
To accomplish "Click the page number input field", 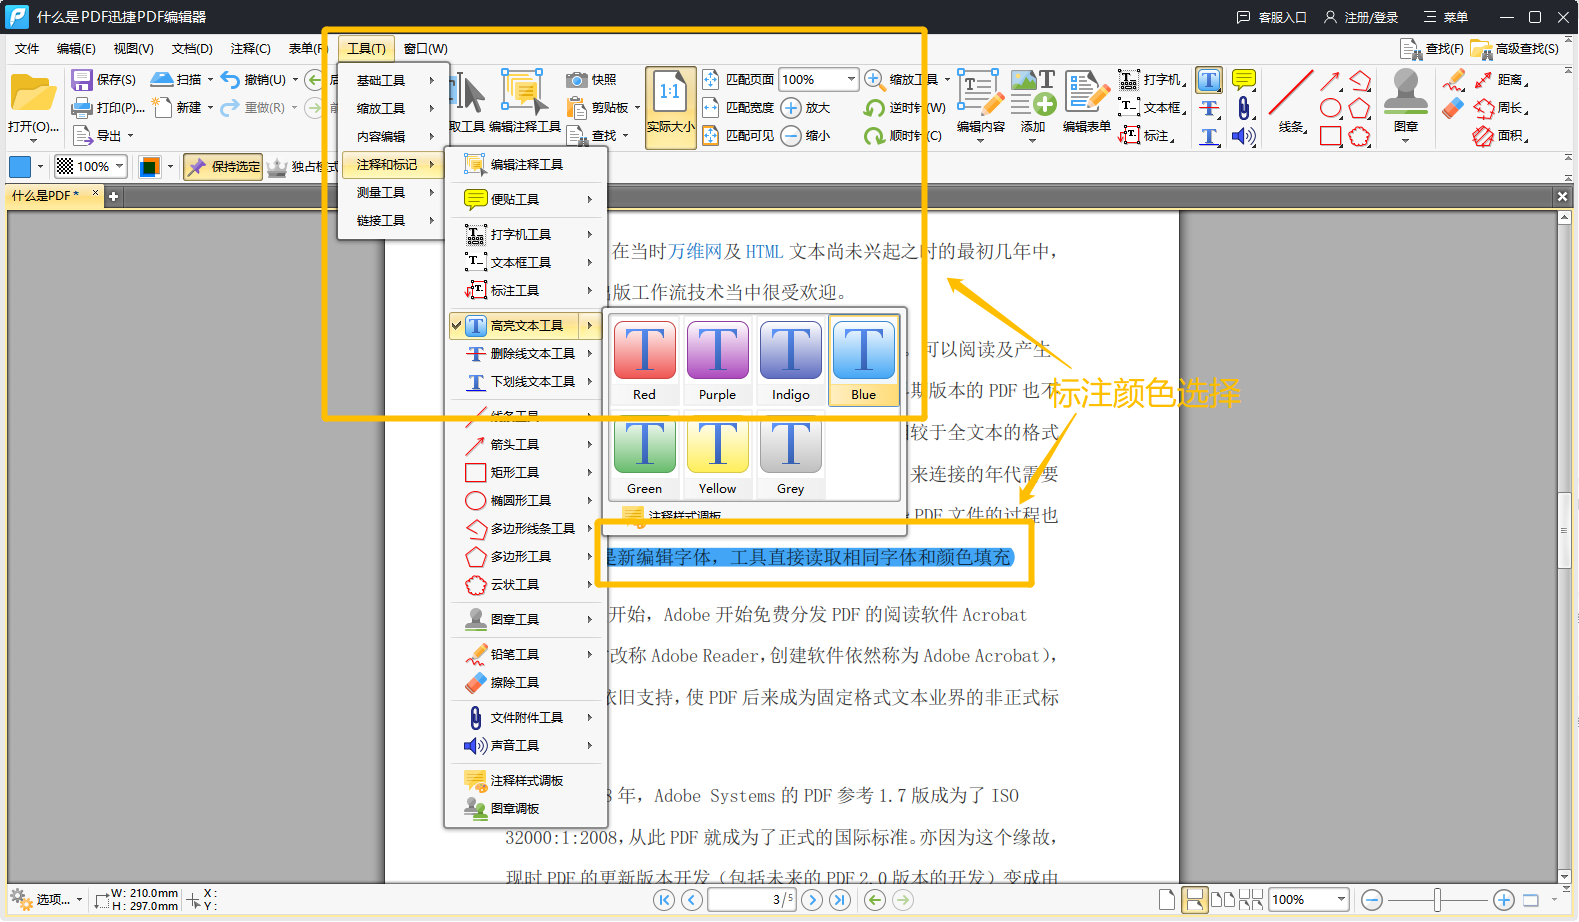I will [751, 900].
